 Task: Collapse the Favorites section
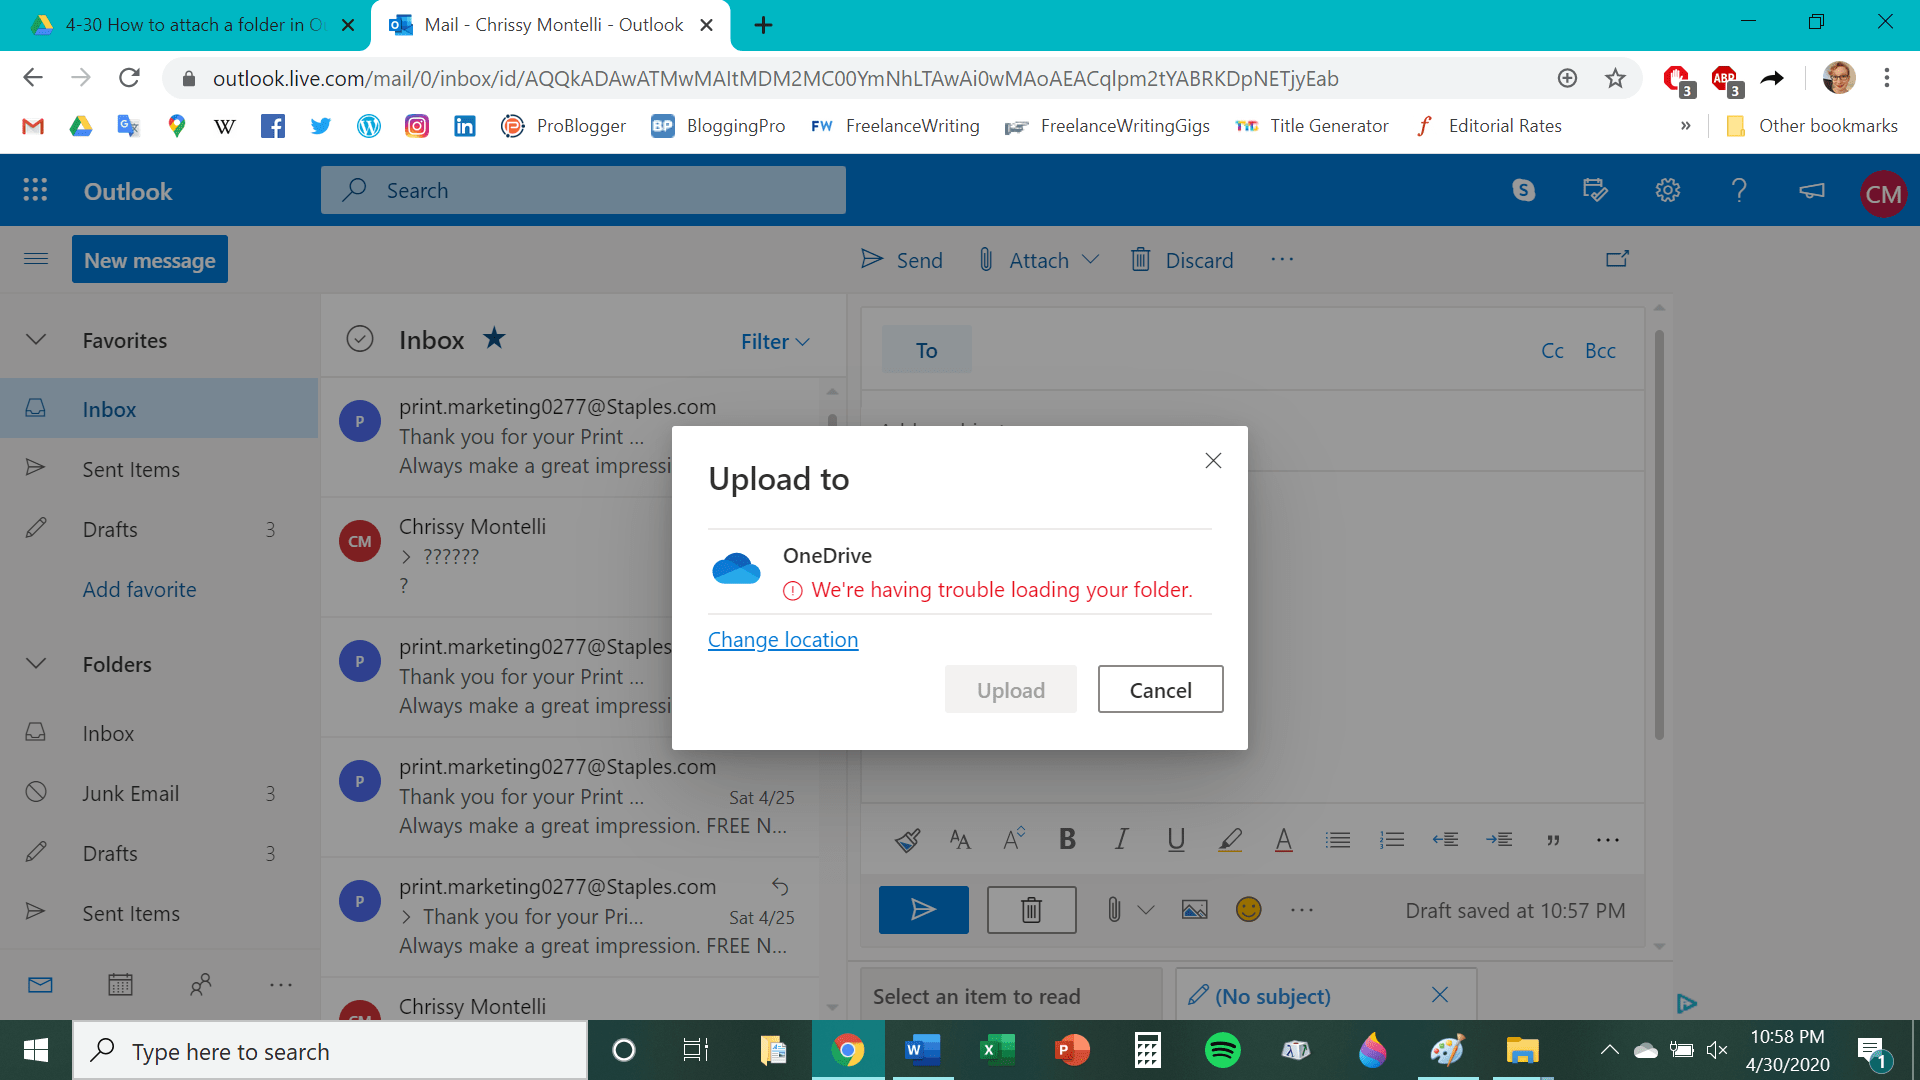click(x=36, y=340)
